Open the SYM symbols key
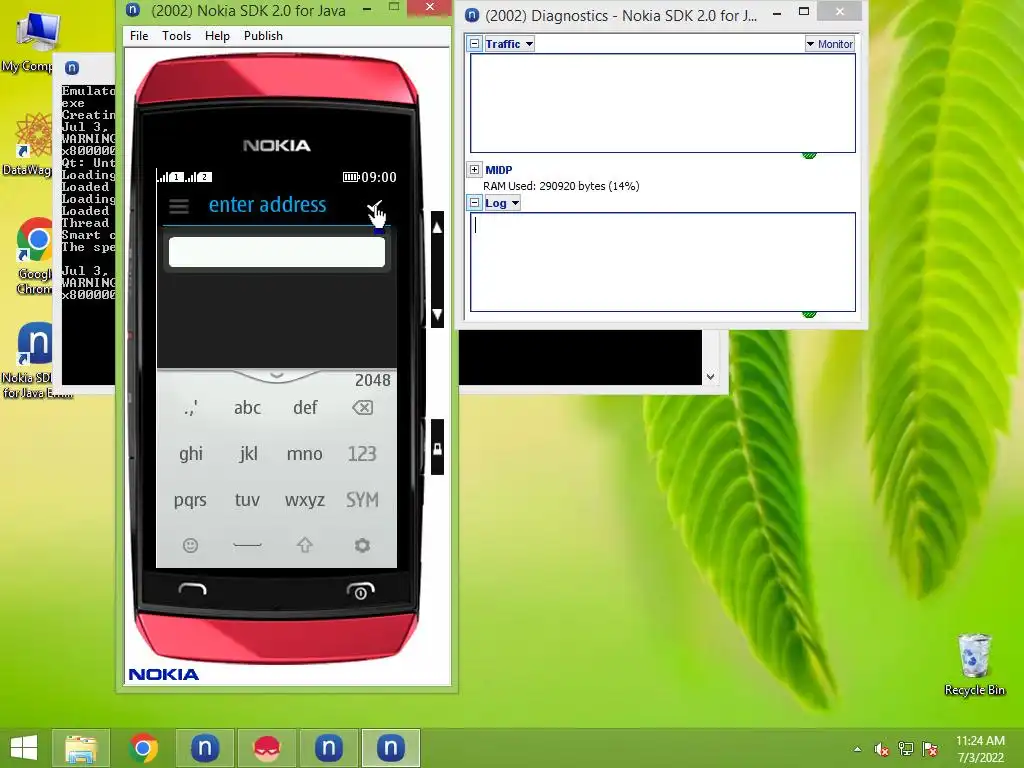This screenshot has height=768, width=1024. [362, 500]
